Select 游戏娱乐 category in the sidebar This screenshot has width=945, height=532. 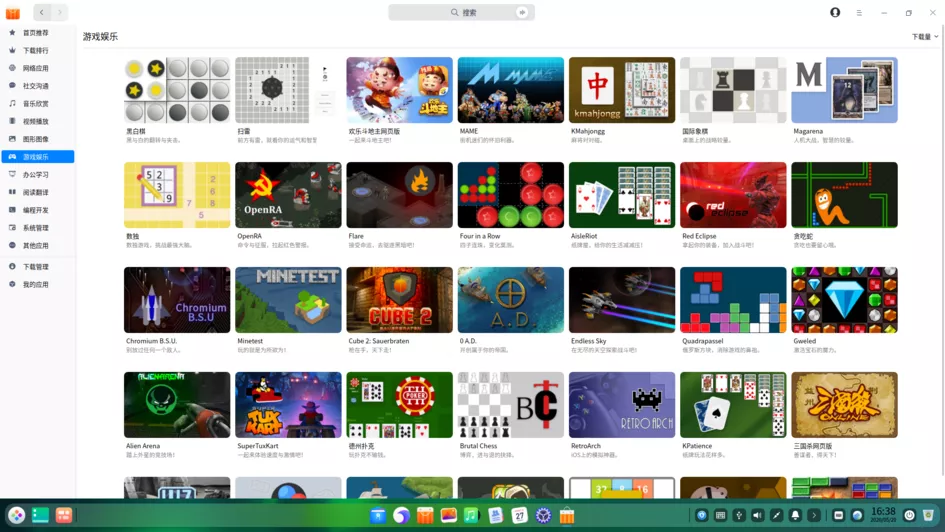(x=37, y=157)
